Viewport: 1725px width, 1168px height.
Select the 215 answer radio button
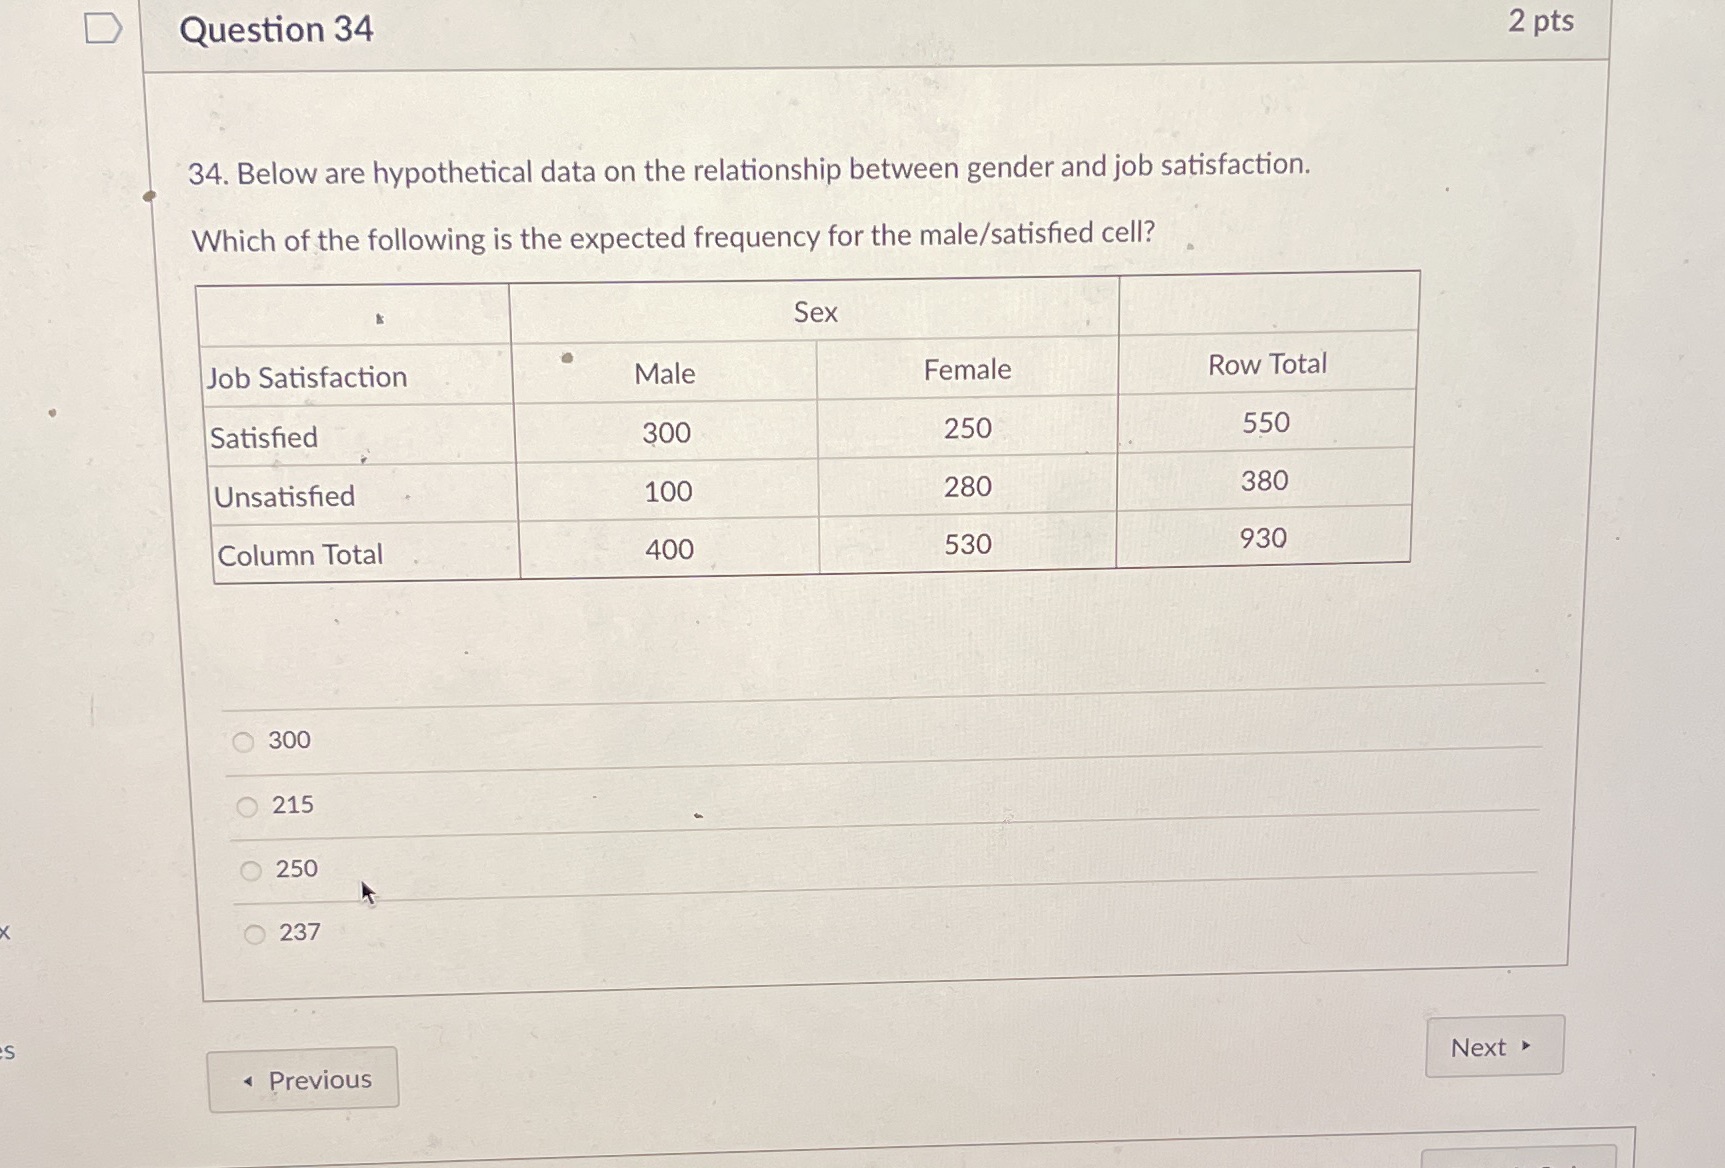247,806
